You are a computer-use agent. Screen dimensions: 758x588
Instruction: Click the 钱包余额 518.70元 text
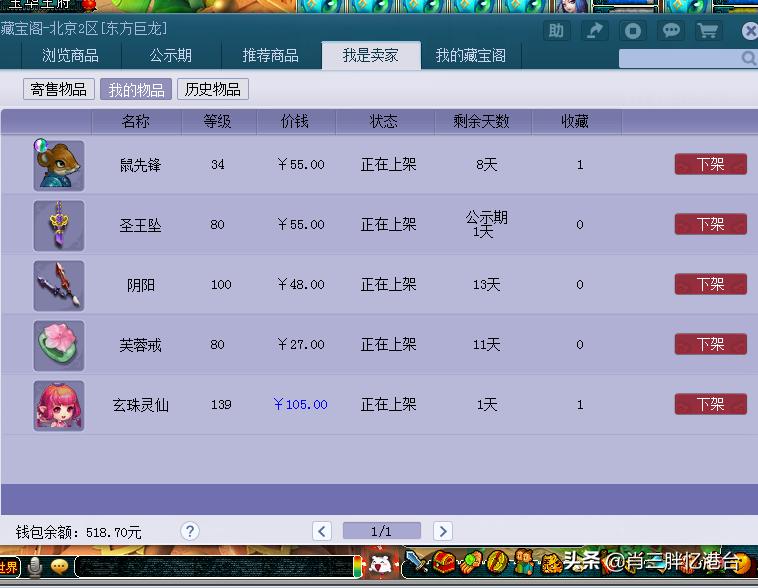(78, 532)
